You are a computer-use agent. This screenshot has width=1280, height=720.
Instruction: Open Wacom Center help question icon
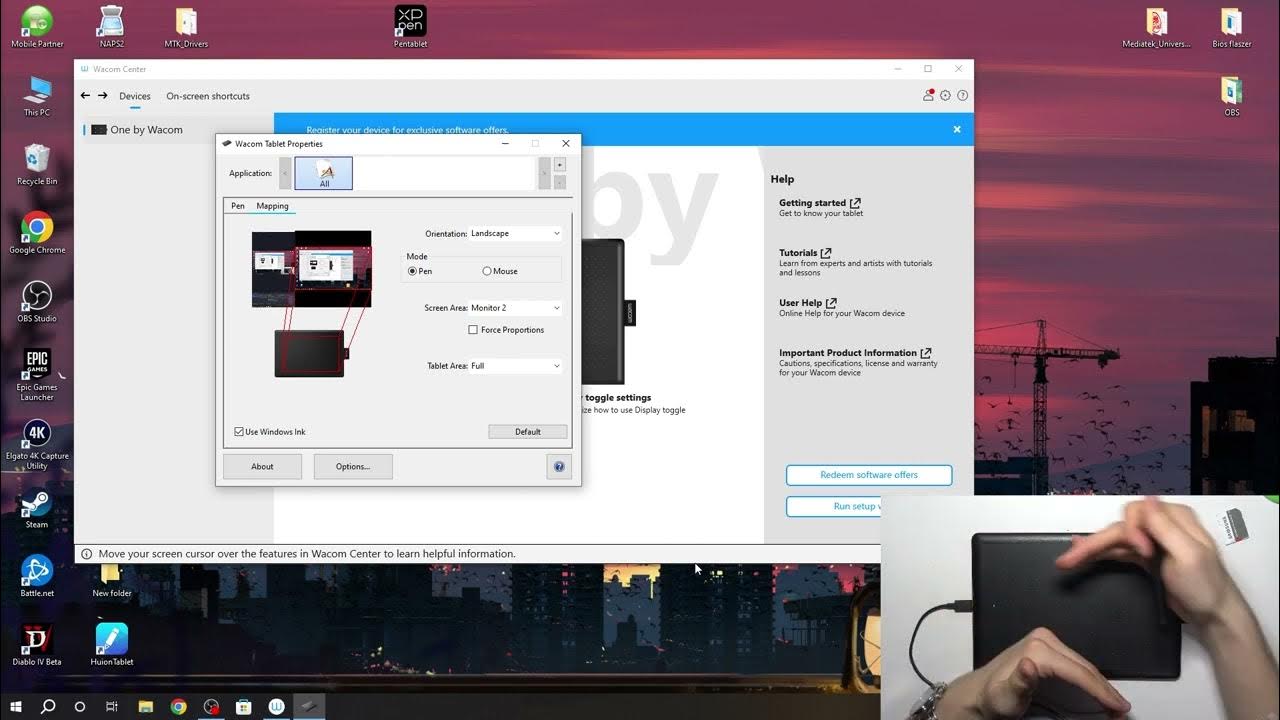(963, 96)
